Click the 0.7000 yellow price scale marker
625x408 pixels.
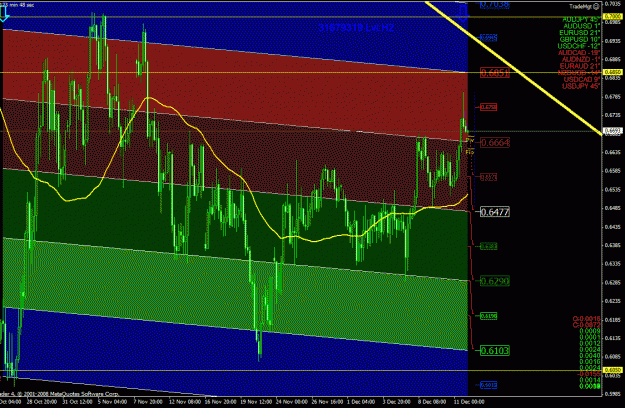(613, 16)
